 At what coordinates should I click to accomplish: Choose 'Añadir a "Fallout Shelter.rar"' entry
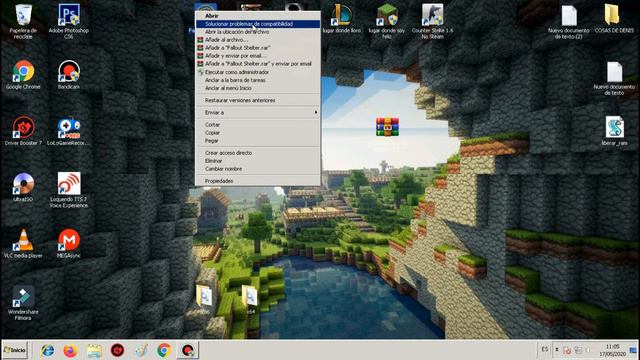pos(258,48)
